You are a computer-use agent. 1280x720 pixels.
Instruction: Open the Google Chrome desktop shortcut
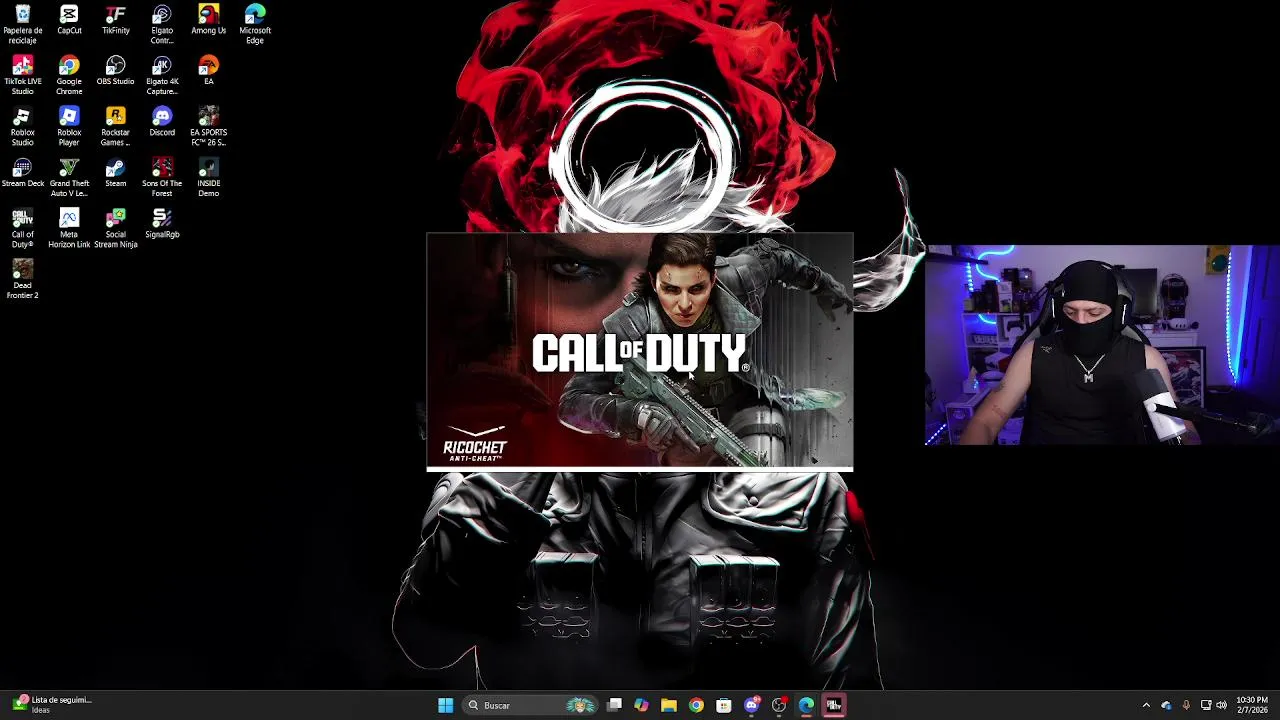(x=69, y=76)
